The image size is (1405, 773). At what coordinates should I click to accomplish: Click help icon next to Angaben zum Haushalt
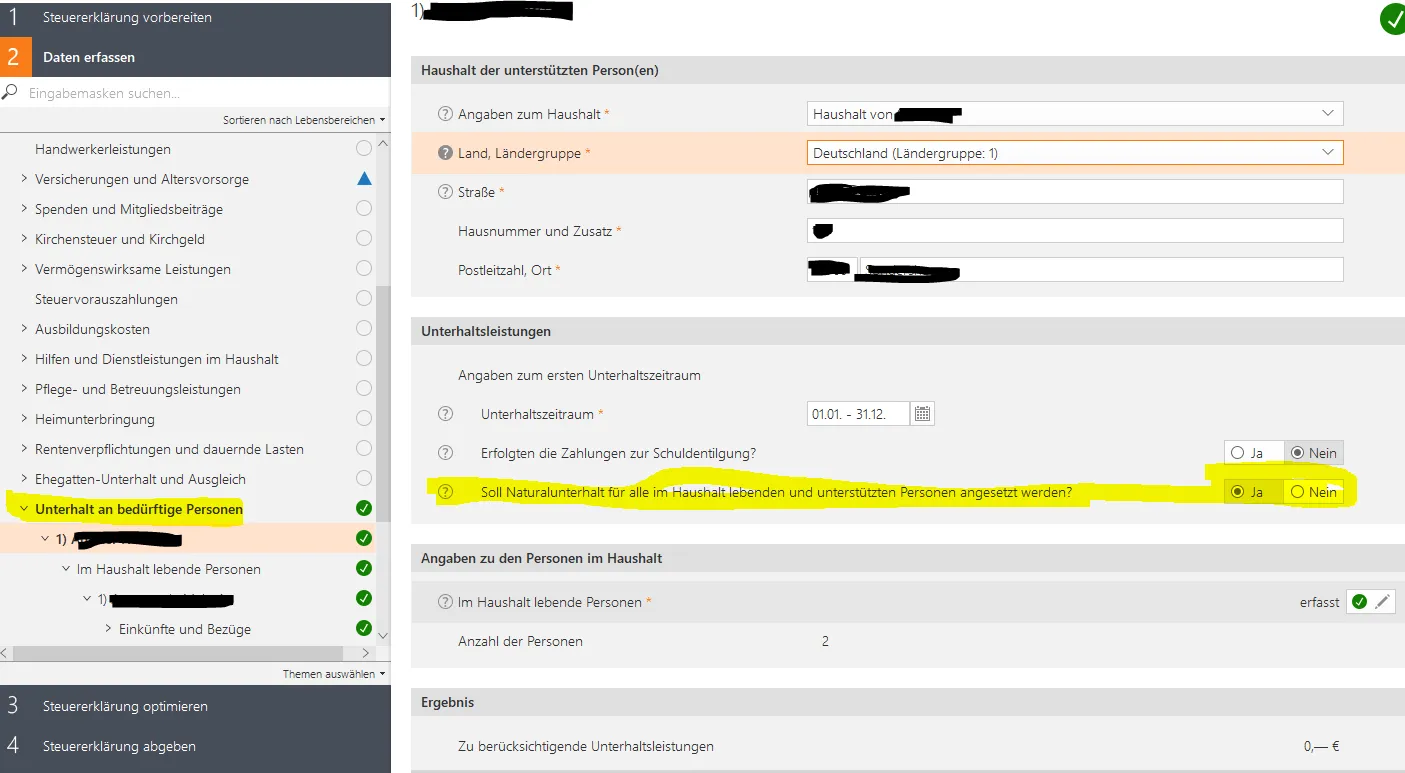click(446, 114)
